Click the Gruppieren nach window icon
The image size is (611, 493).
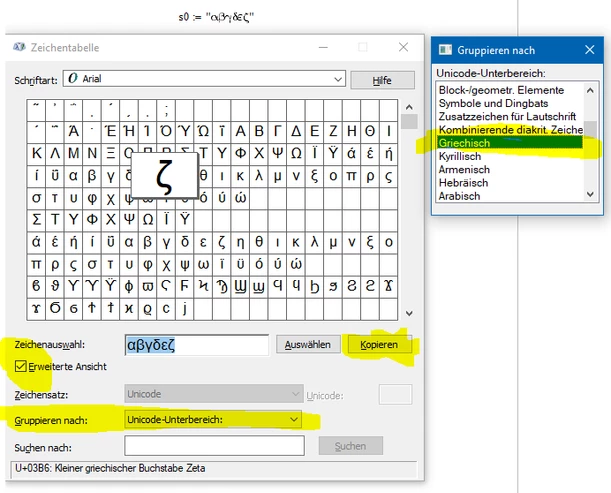click(445, 50)
